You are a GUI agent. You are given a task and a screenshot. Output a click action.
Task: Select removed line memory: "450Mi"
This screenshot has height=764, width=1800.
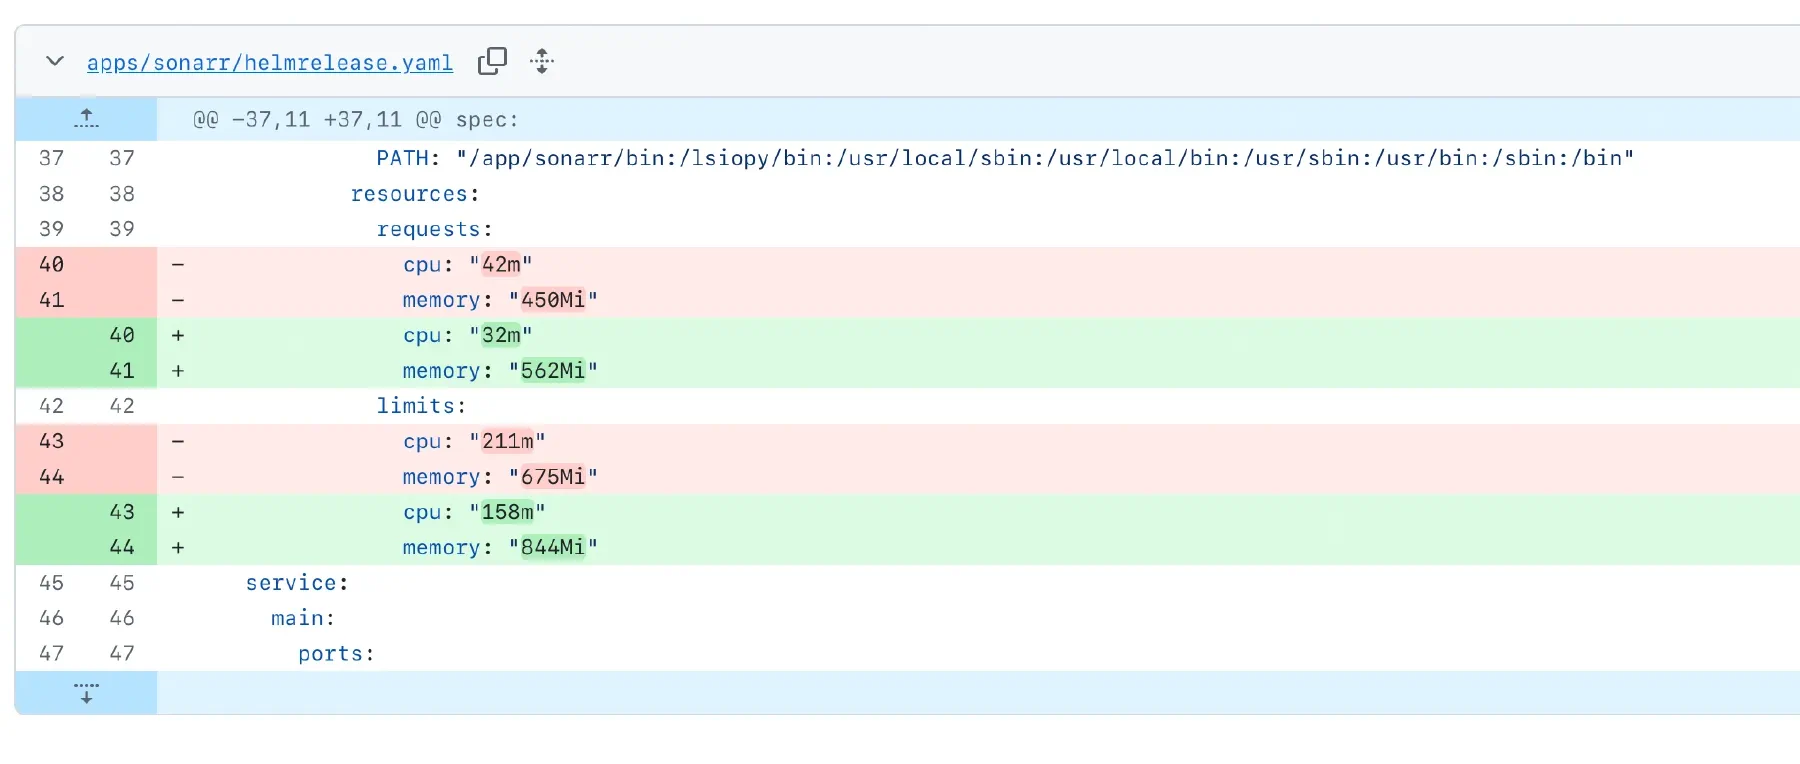[500, 300]
